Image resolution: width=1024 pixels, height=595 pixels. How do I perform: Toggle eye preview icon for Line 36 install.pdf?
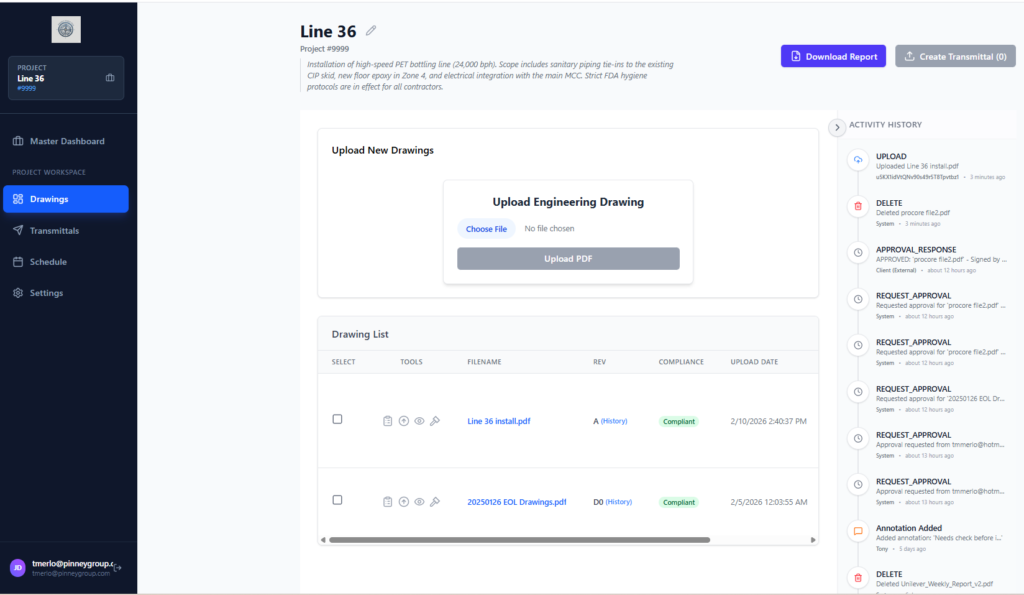point(419,421)
